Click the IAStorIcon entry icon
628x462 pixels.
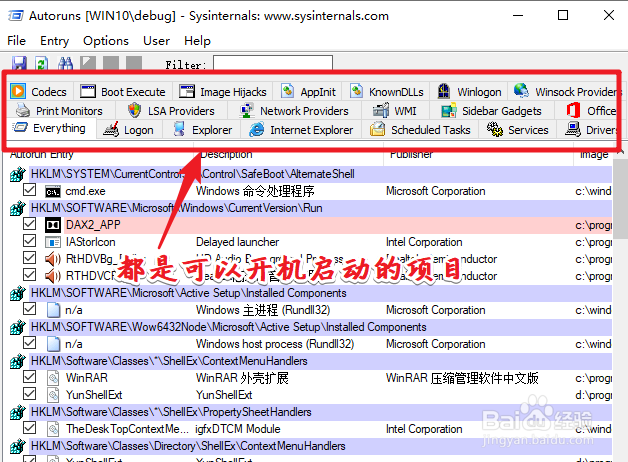pyautogui.click(x=53, y=242)
